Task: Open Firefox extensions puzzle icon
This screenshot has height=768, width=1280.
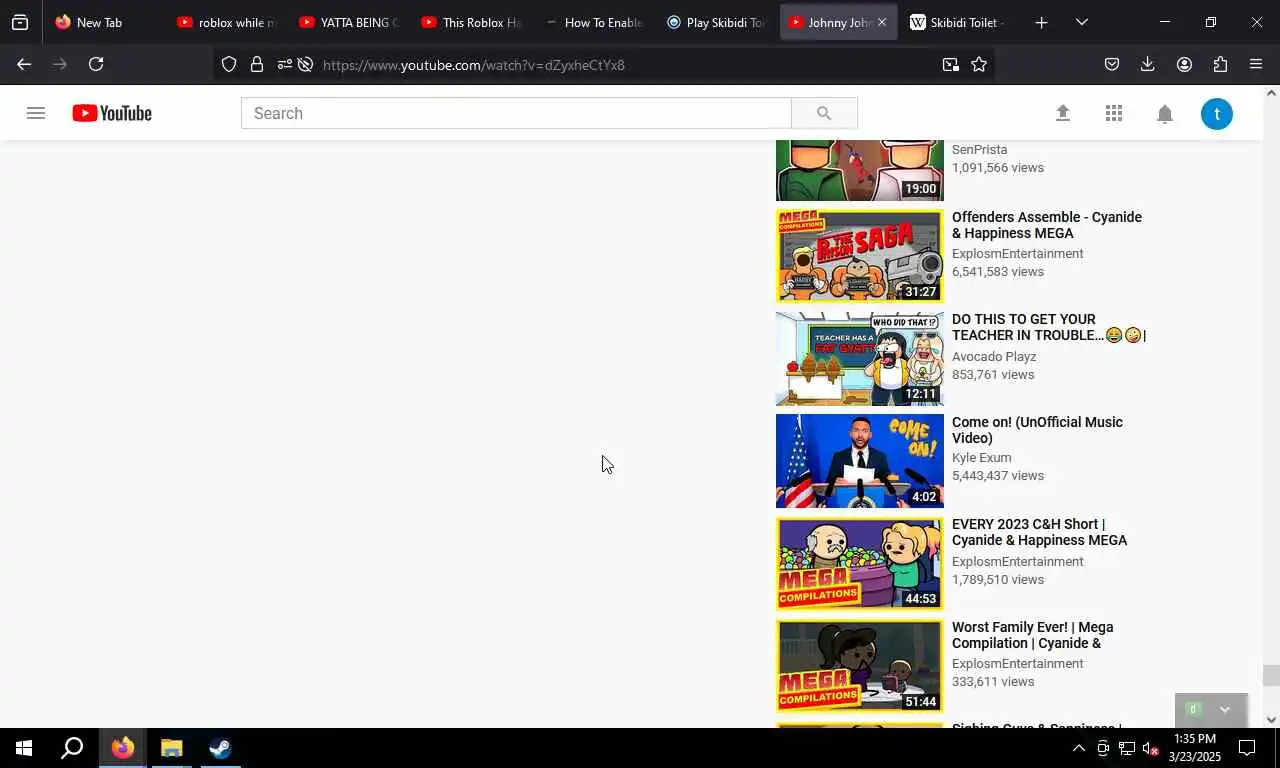Action: 1220,64
